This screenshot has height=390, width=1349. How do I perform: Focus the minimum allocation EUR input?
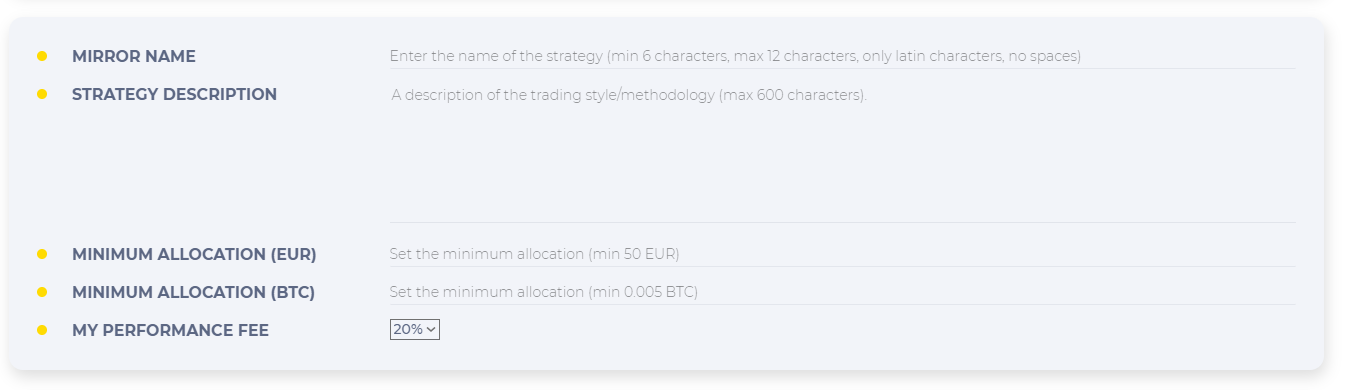(x=842, y=254)
